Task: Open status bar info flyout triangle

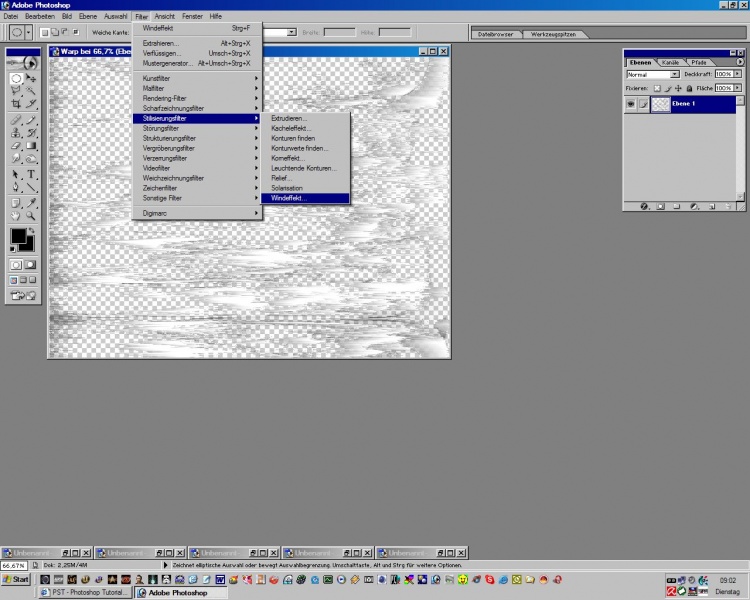Action: click(x=165, y=565)
